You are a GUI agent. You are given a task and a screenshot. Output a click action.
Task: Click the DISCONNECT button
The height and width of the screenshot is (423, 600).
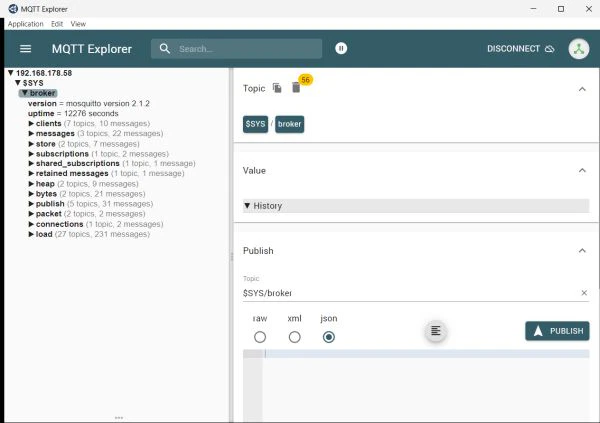(520, 48)
